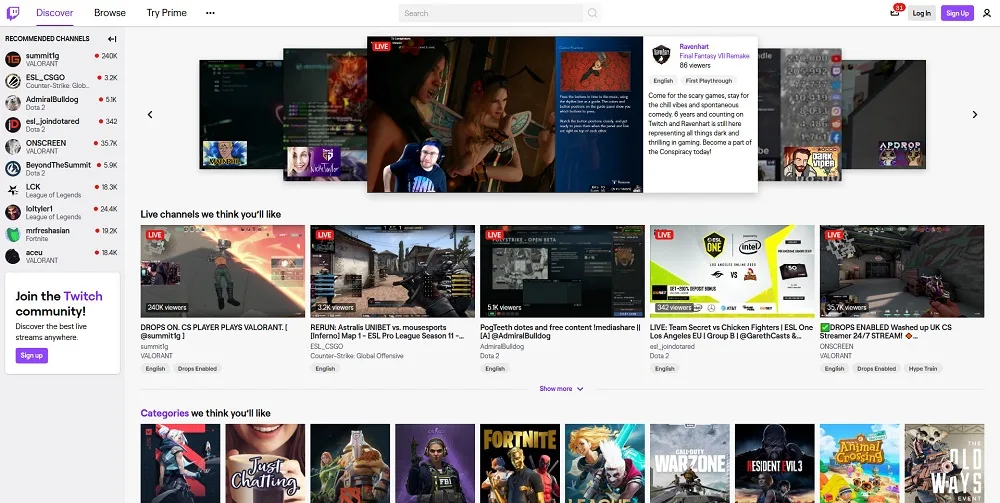Open the Counter-Strike category cover
The height and width of the screenshot is (503, 1000).
(435, 463)
